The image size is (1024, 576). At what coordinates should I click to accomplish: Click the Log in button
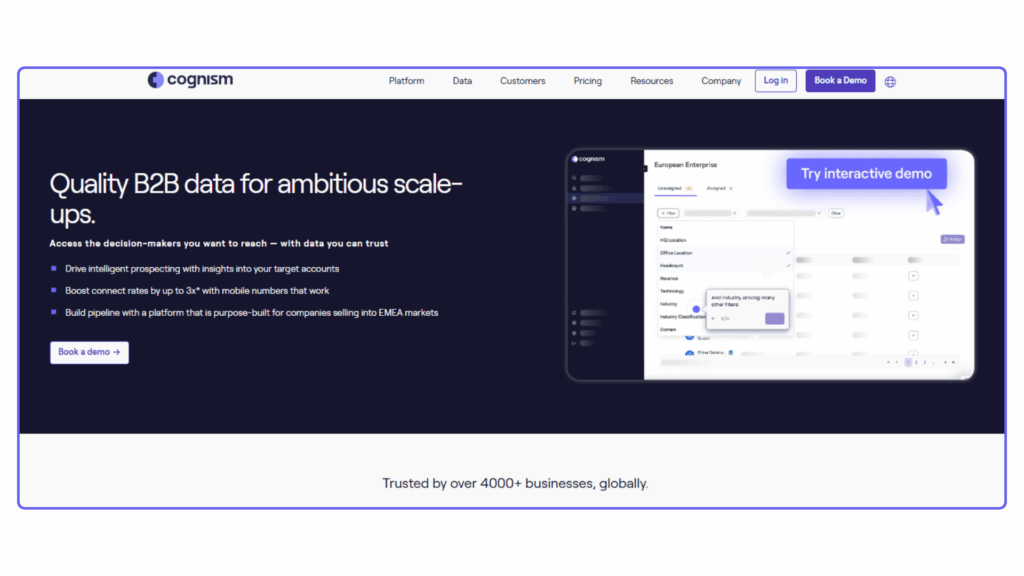[775, 81]
